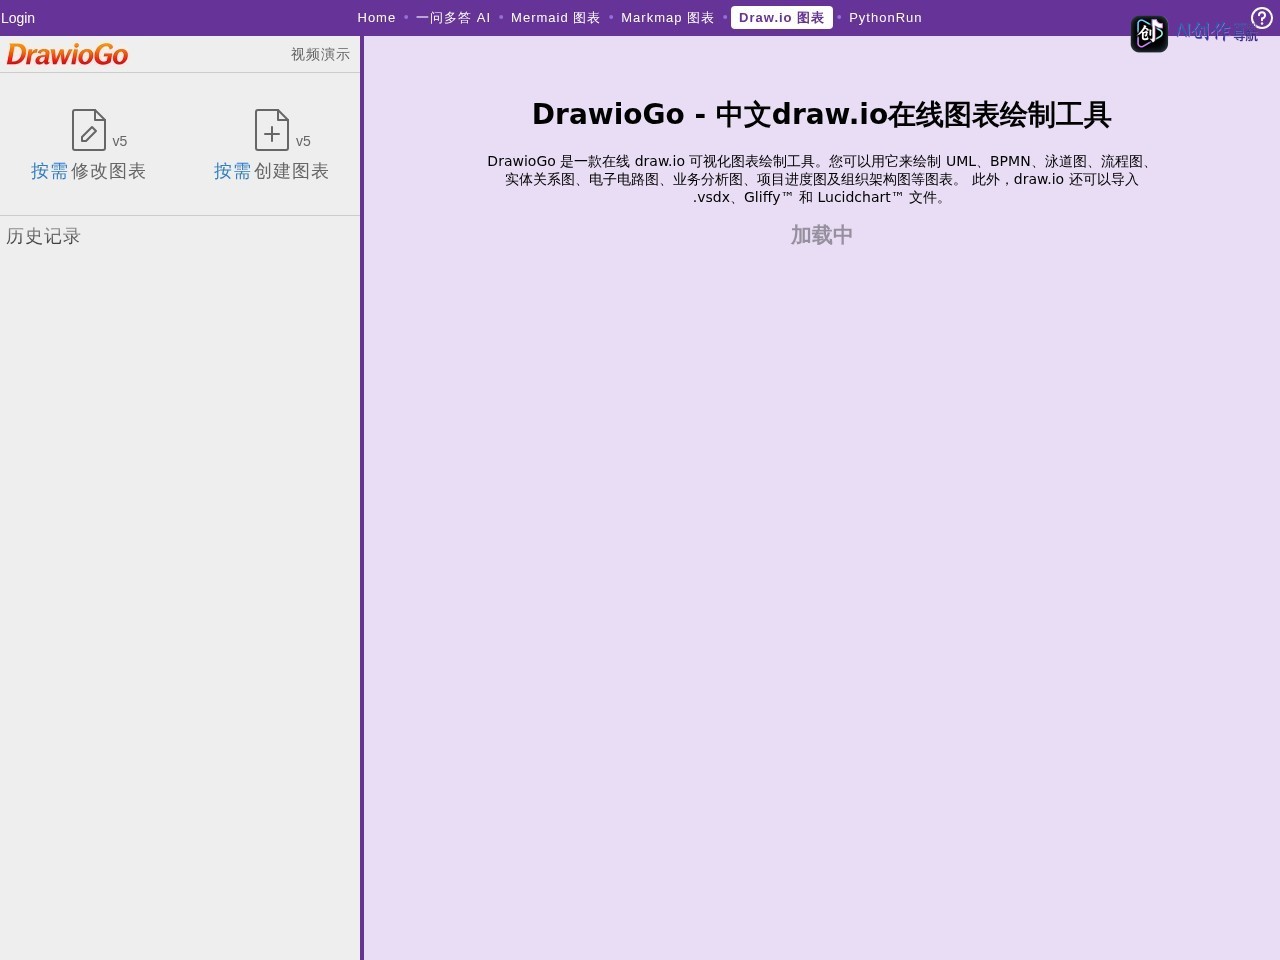Click 按需创建图表 link

272,171
